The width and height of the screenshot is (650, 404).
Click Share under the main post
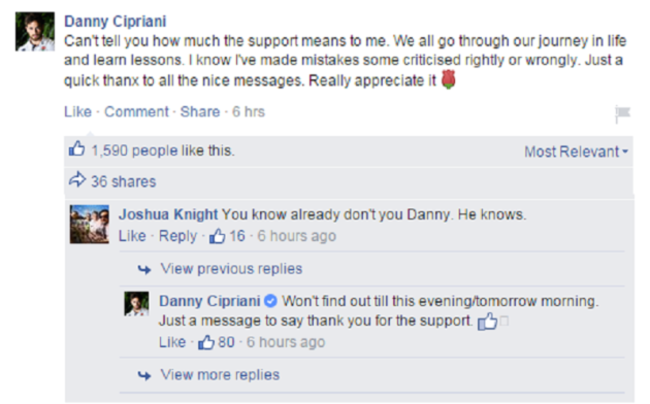[200, 112]
